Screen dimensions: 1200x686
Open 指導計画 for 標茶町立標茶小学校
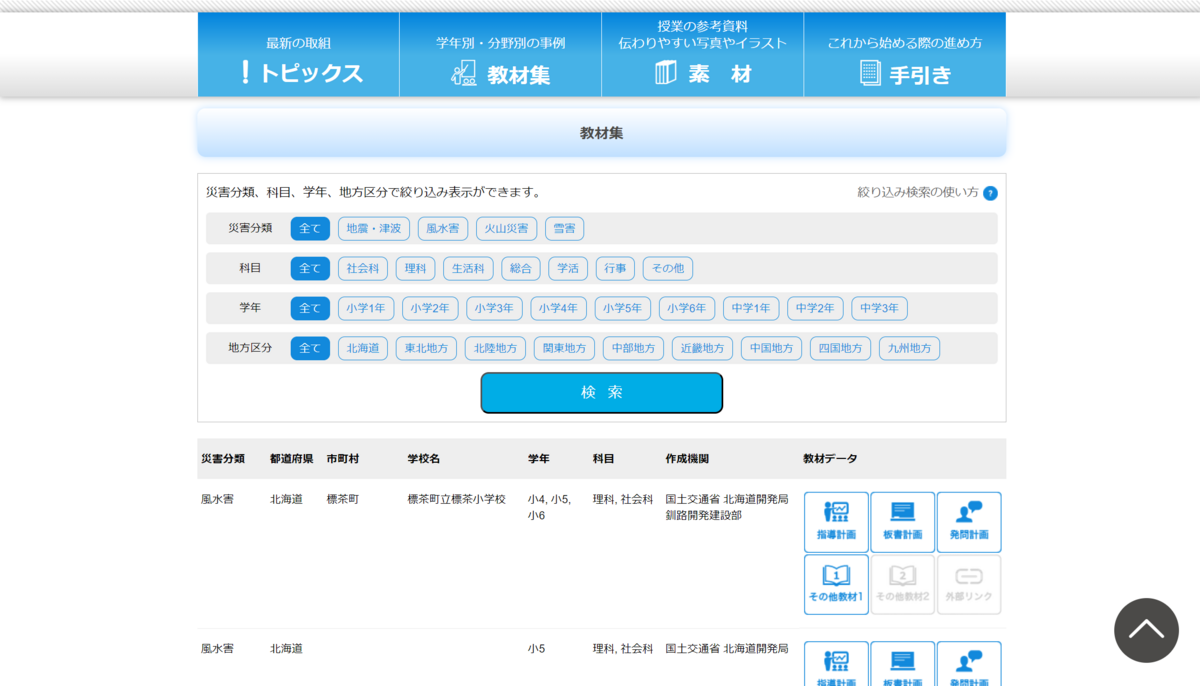(836, 522)
